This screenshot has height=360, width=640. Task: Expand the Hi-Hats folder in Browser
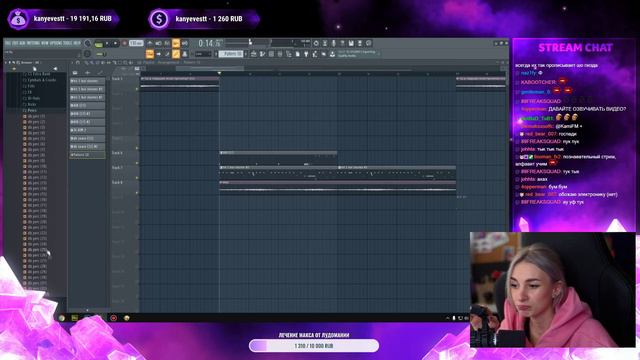point(34,98)
